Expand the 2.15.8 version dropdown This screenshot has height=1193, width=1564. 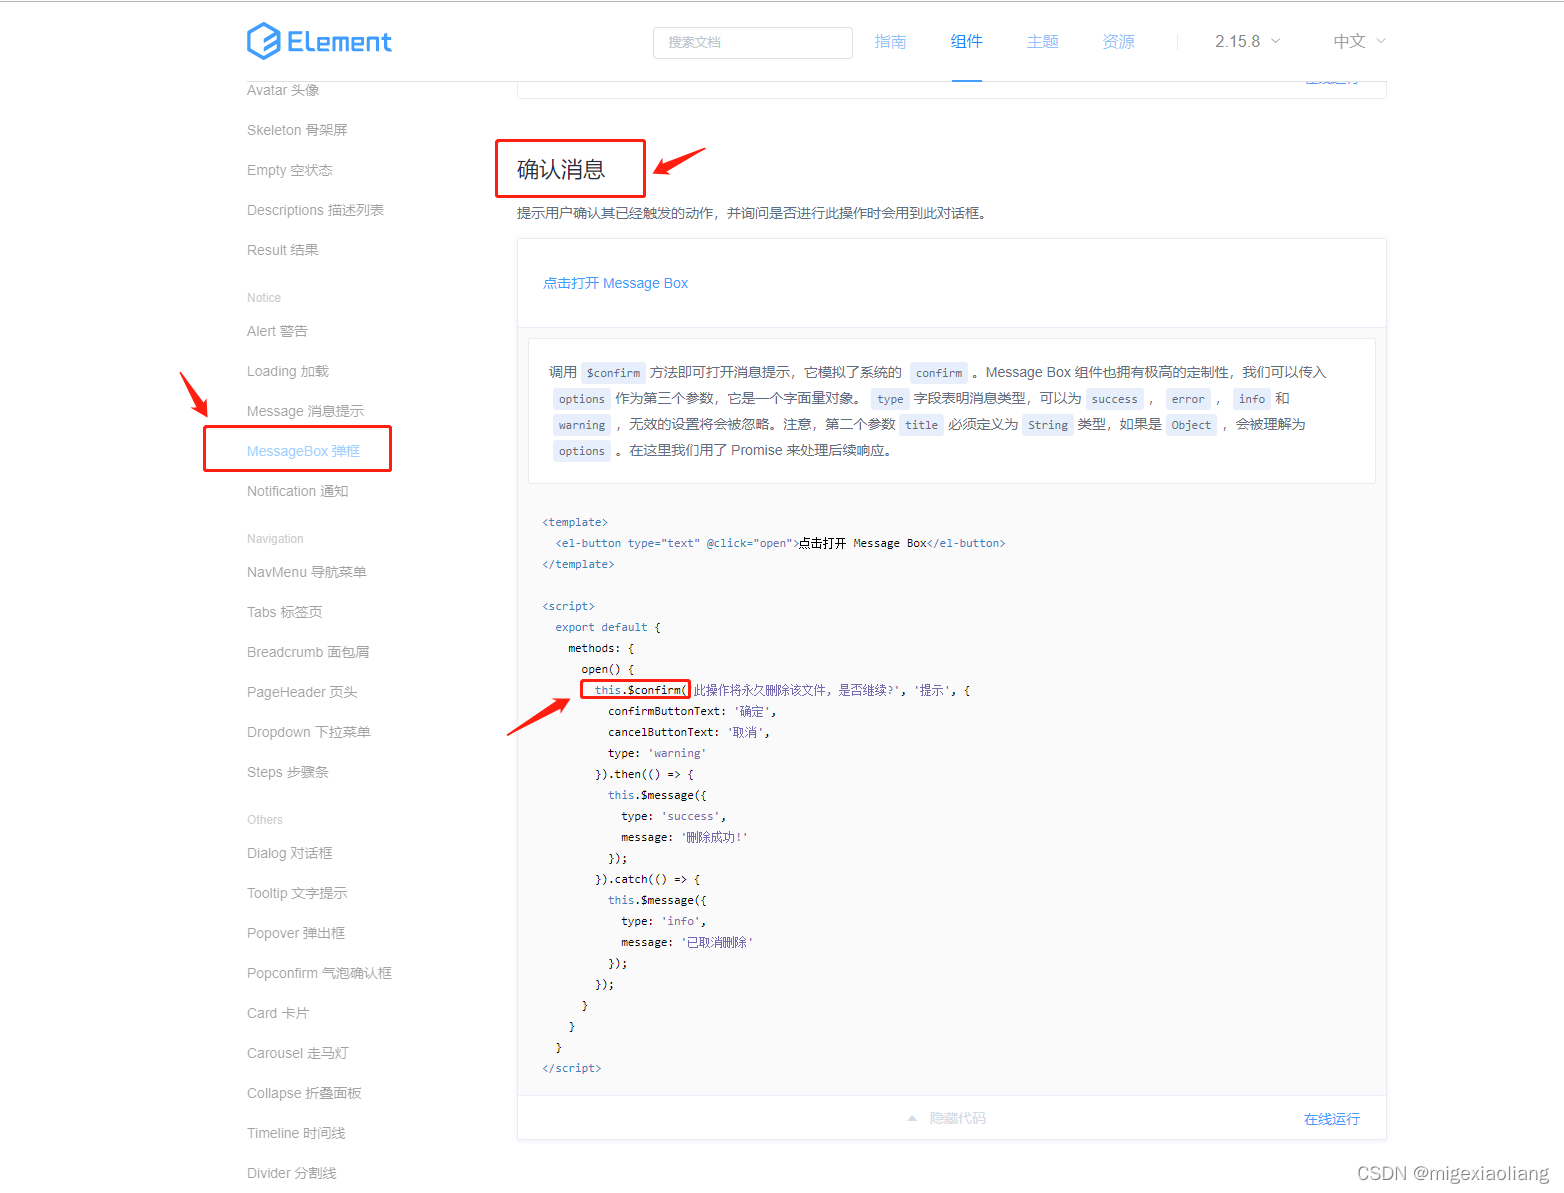(x=1247, y=41)
